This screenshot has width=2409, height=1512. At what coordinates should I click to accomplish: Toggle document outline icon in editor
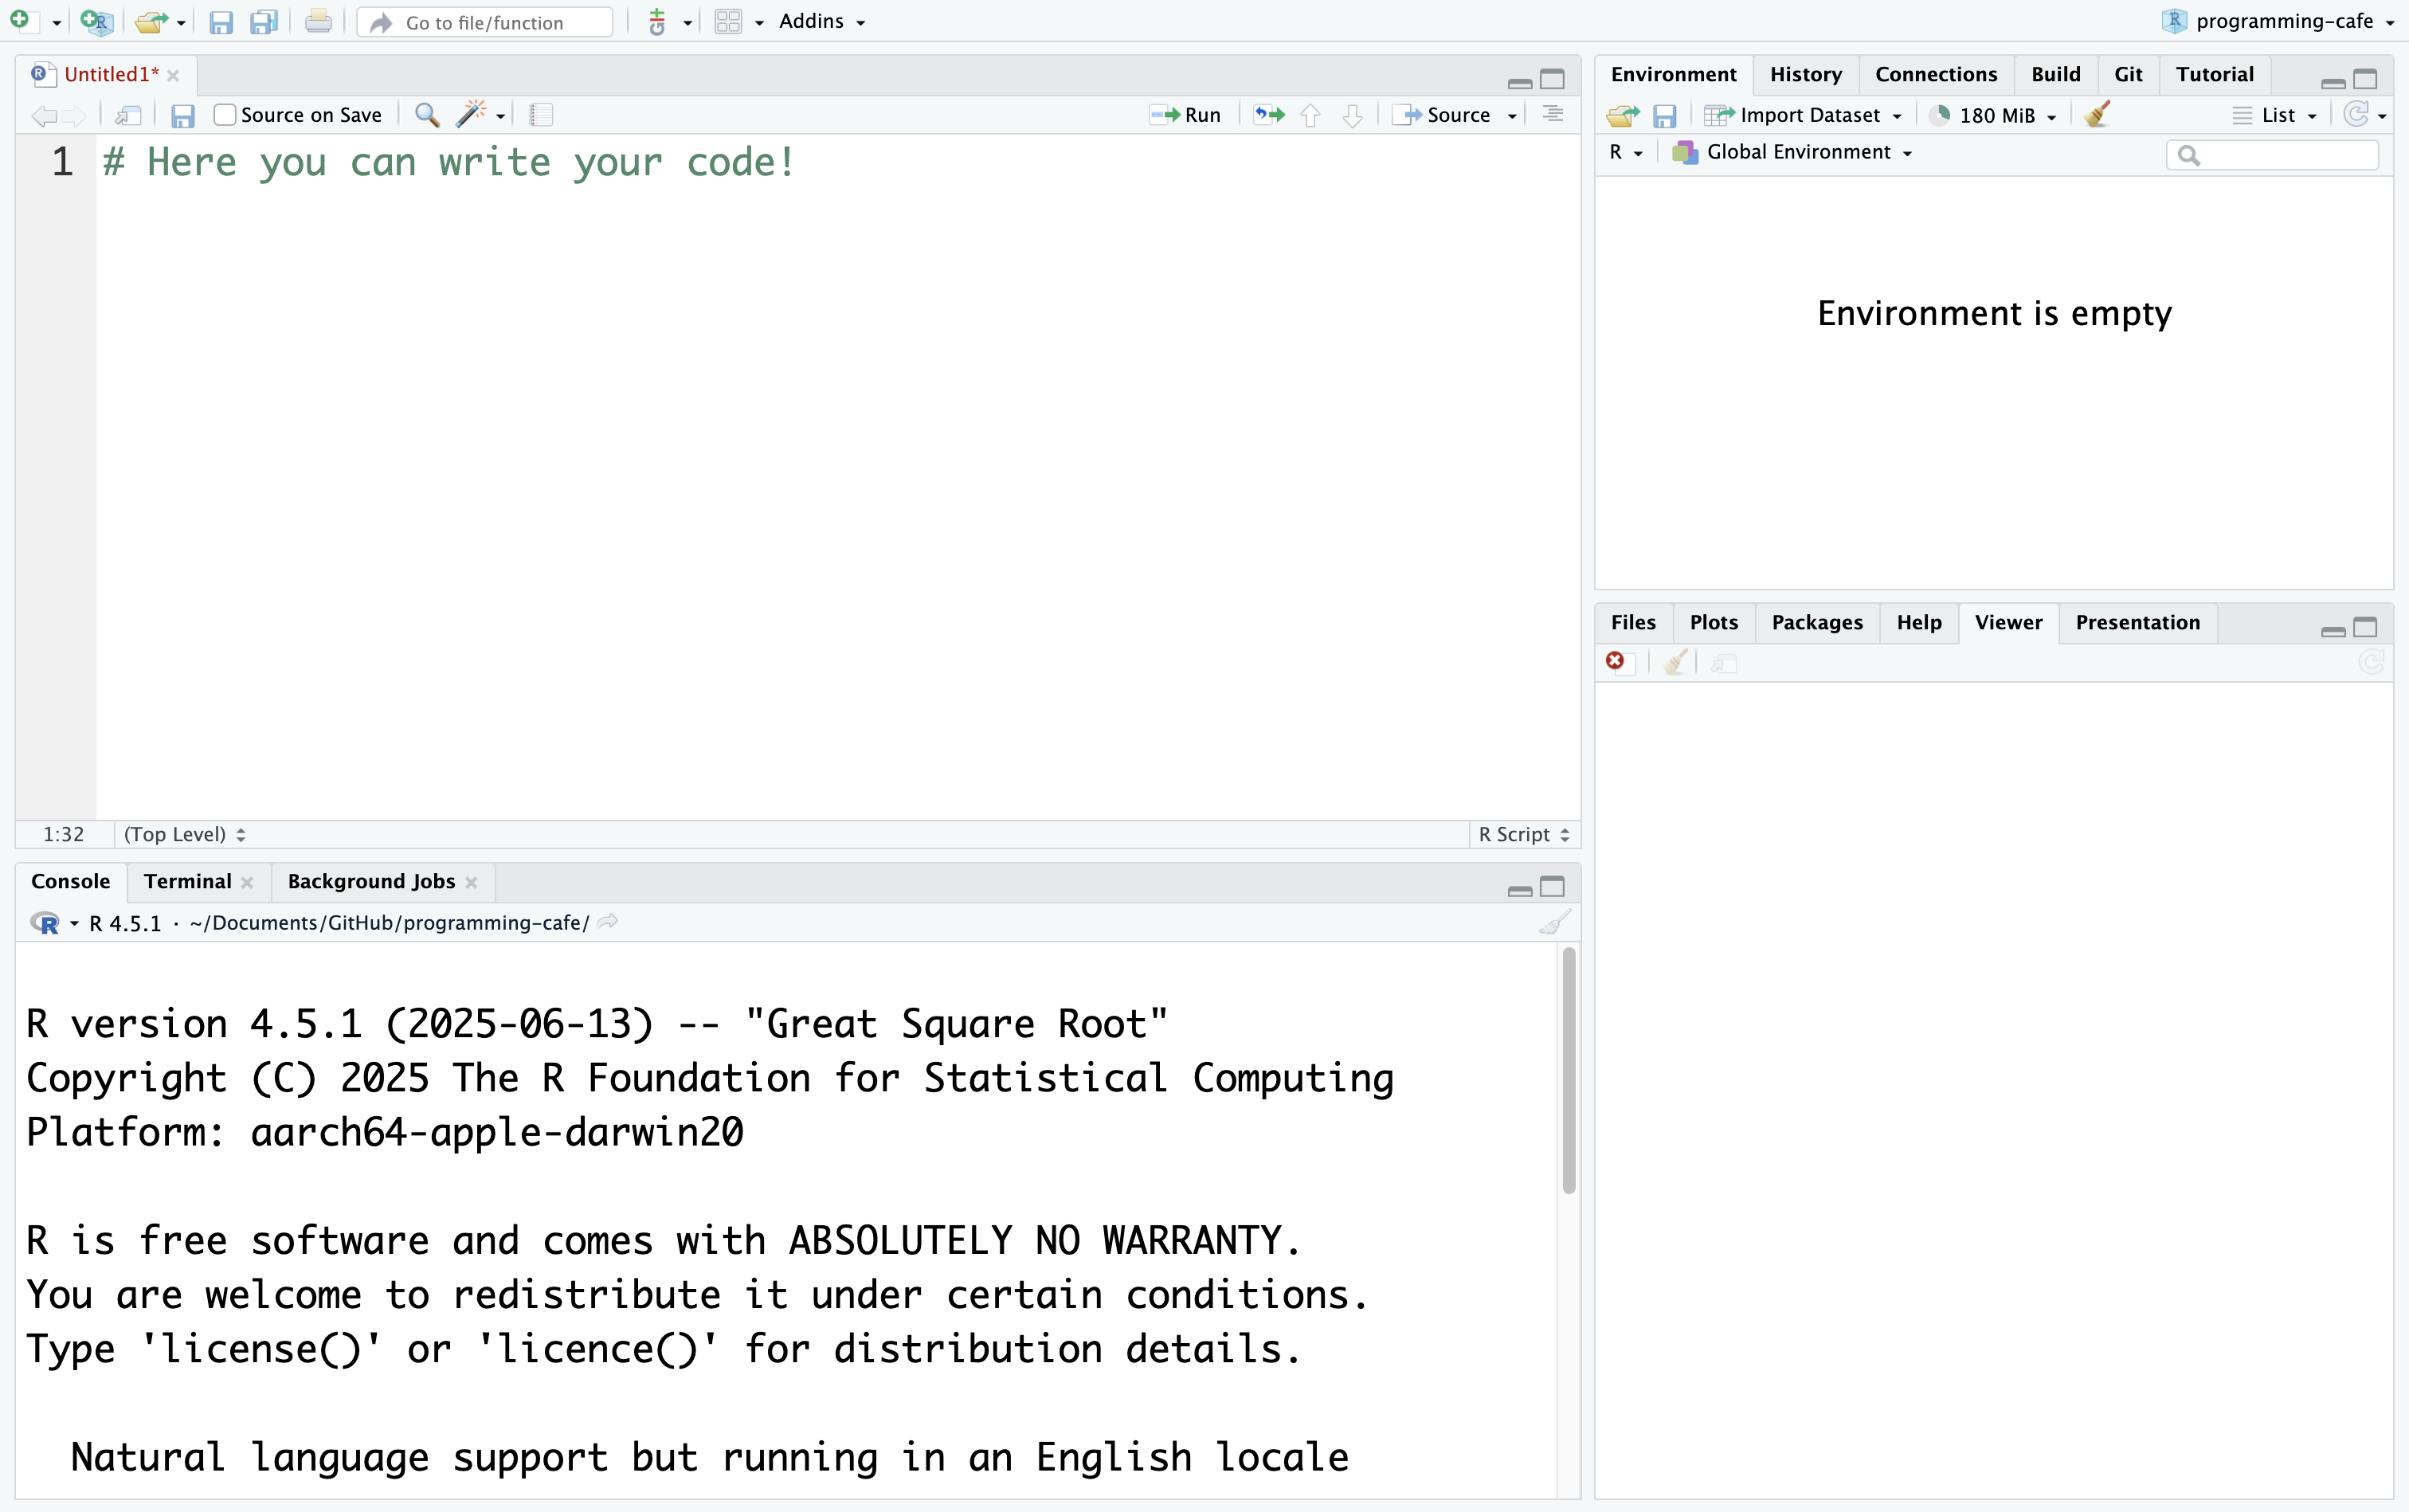[x=1552, y=115]
